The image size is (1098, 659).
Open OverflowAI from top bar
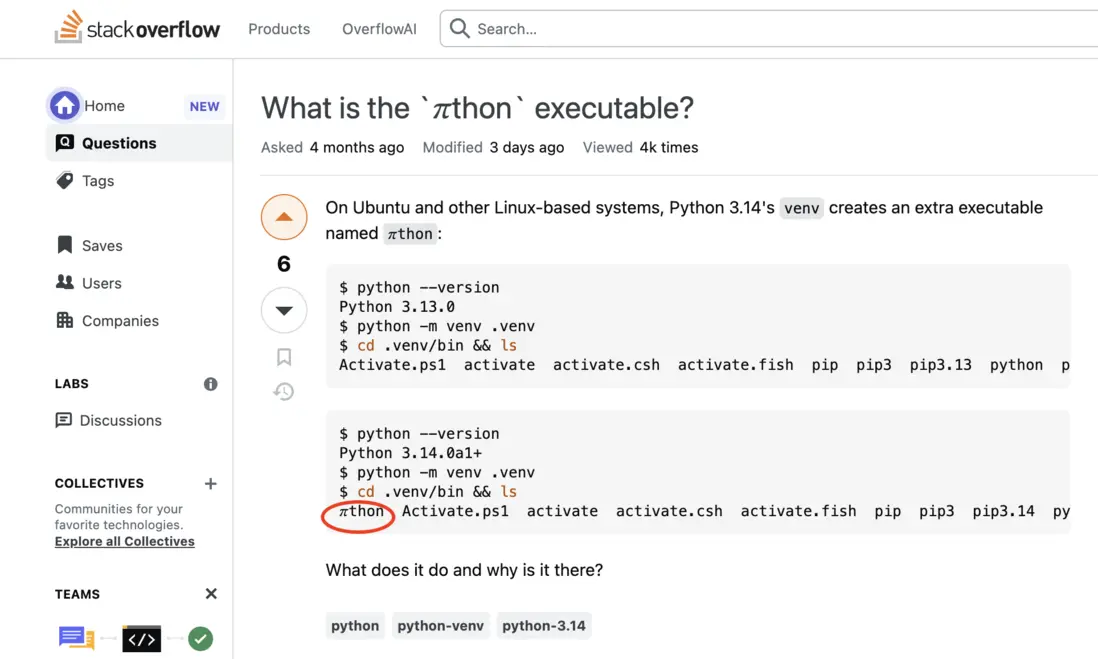379,29
